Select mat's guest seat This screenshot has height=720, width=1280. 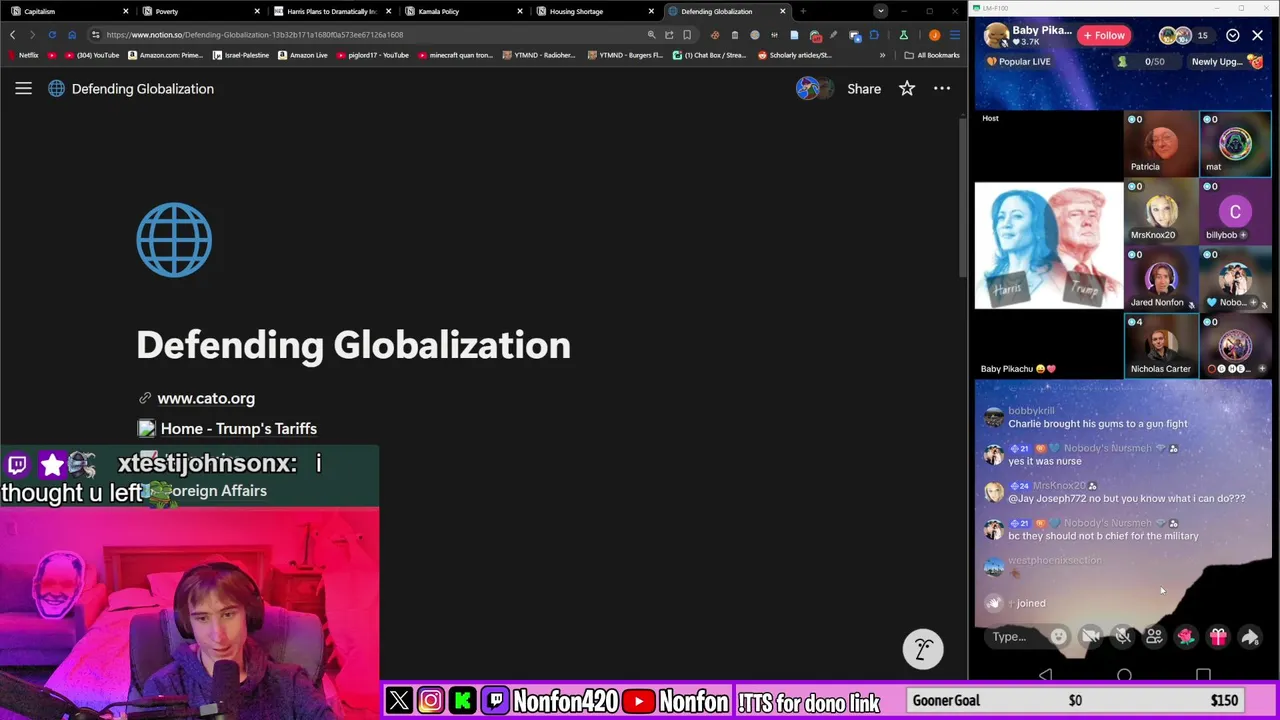click(1235, 143)
